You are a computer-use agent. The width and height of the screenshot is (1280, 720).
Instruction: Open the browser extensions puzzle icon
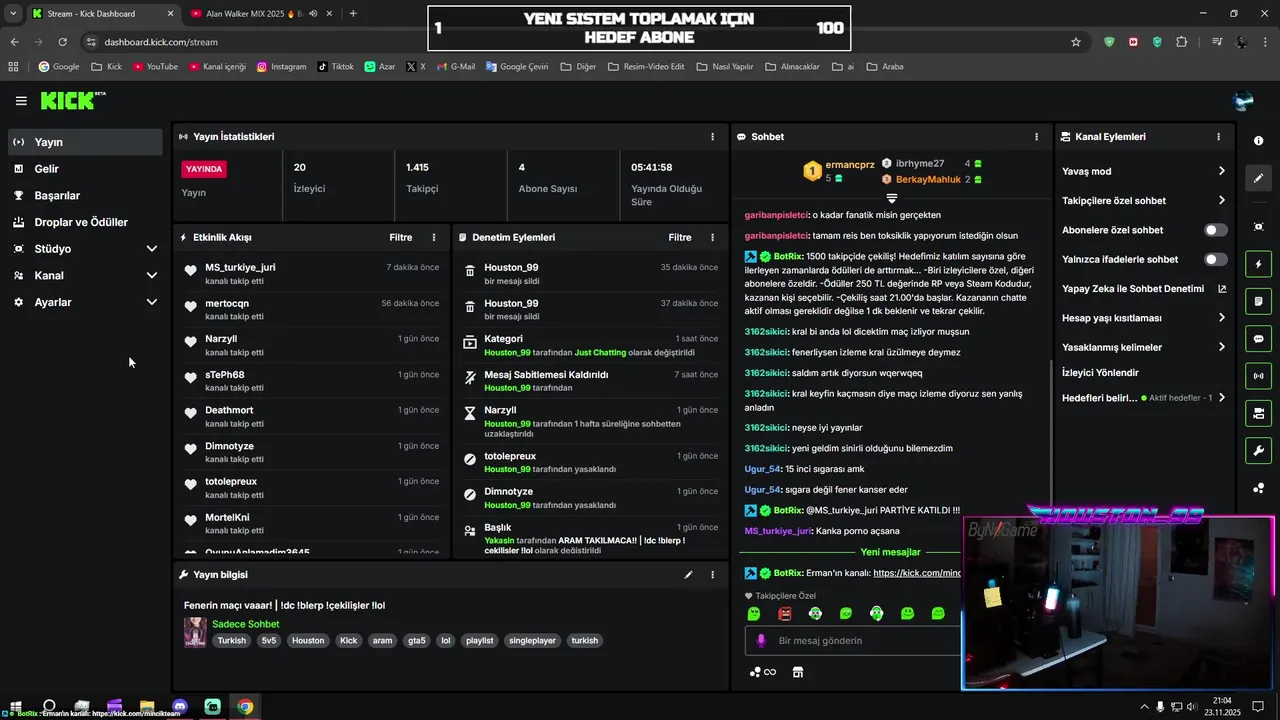coord(1182,42)
